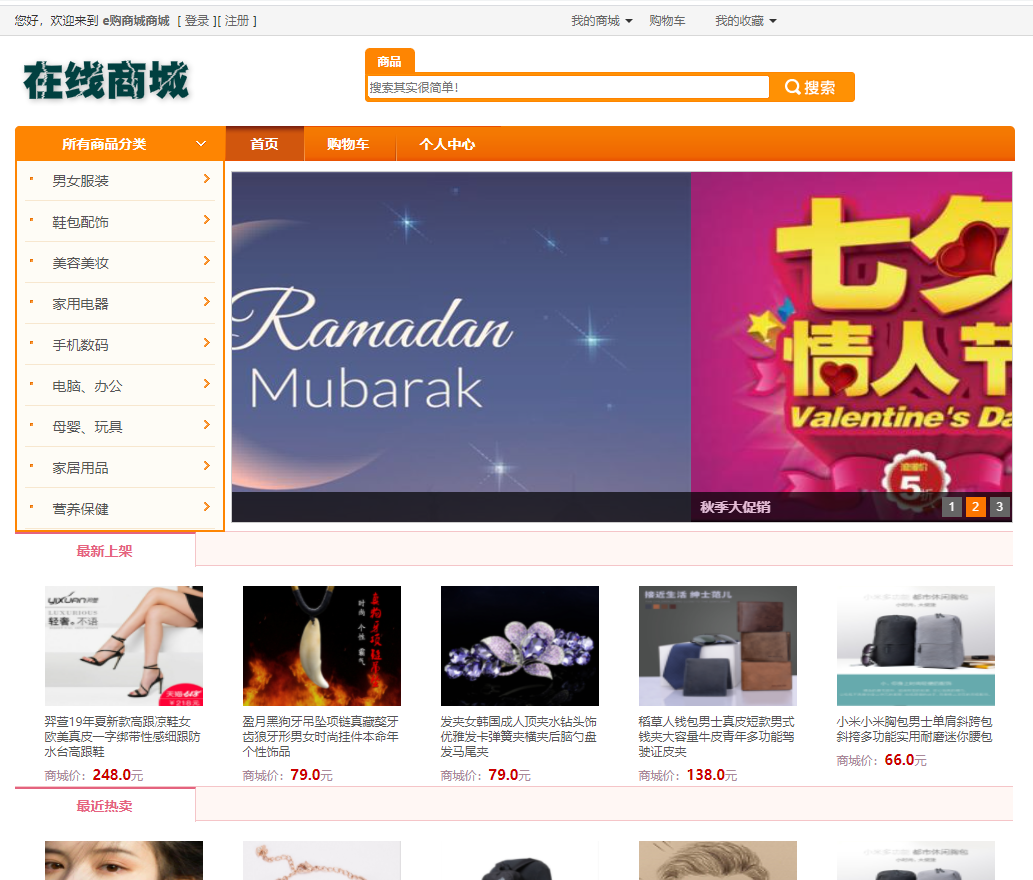This screenshot has width=1033, height=880.
Task: Show banner slide 3
Action: point(999,507)
